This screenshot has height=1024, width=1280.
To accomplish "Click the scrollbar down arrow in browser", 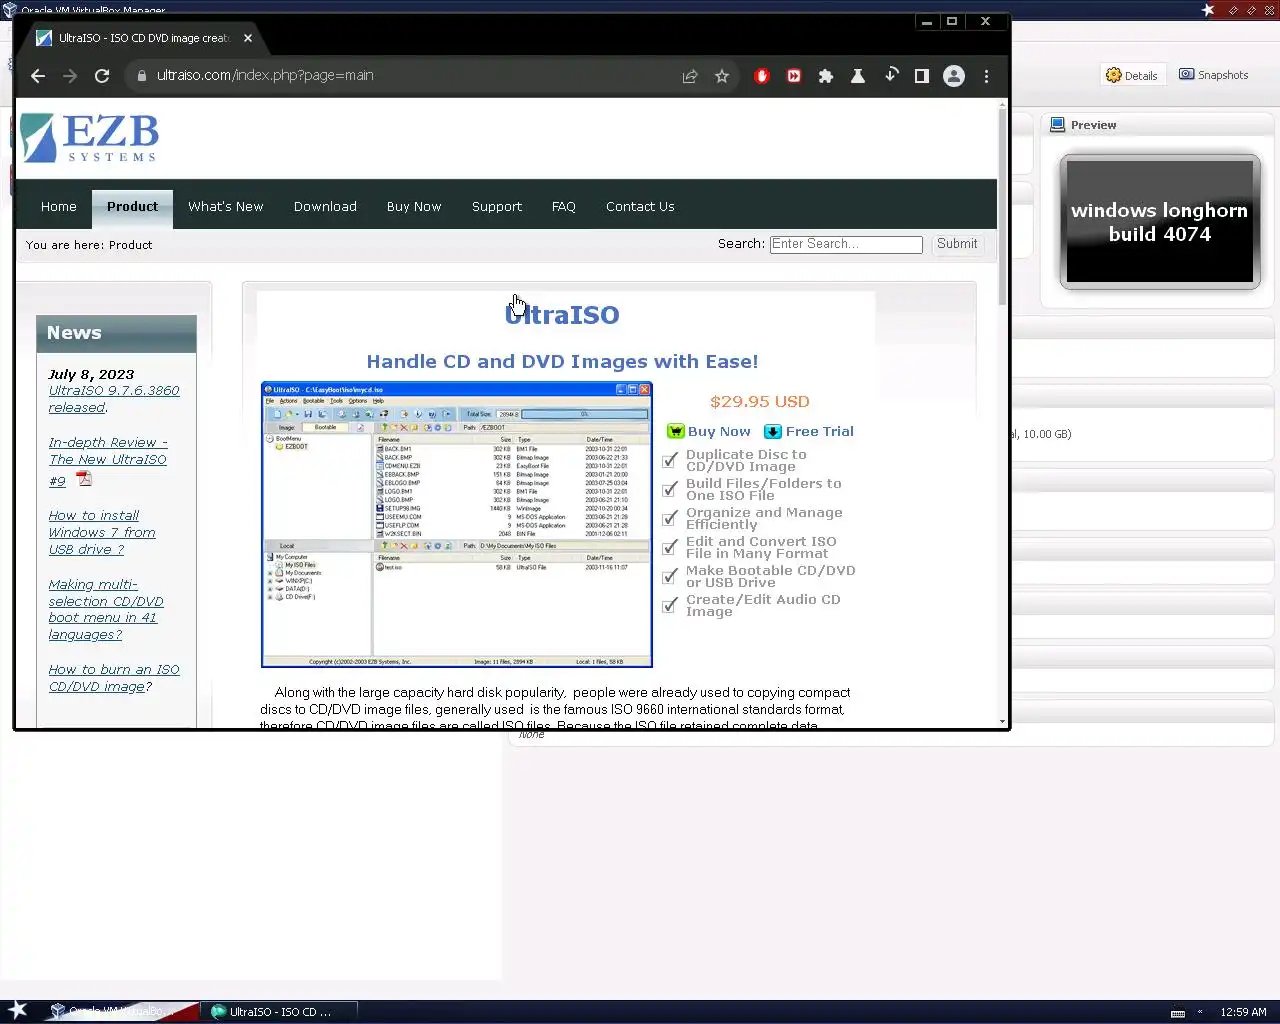I will [1002, 722].
